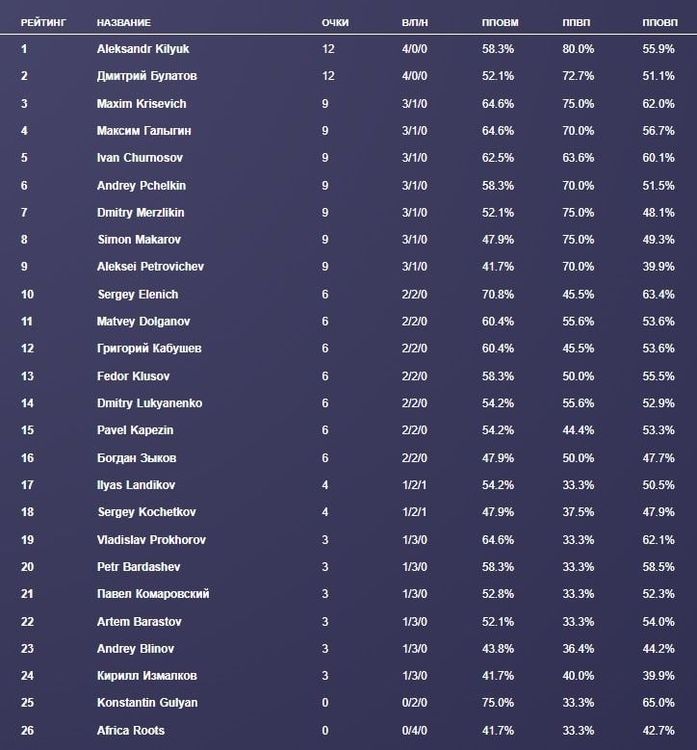Sort by the ППОВП column header
The height and width of the screenshot is (750, 697).
659,22
